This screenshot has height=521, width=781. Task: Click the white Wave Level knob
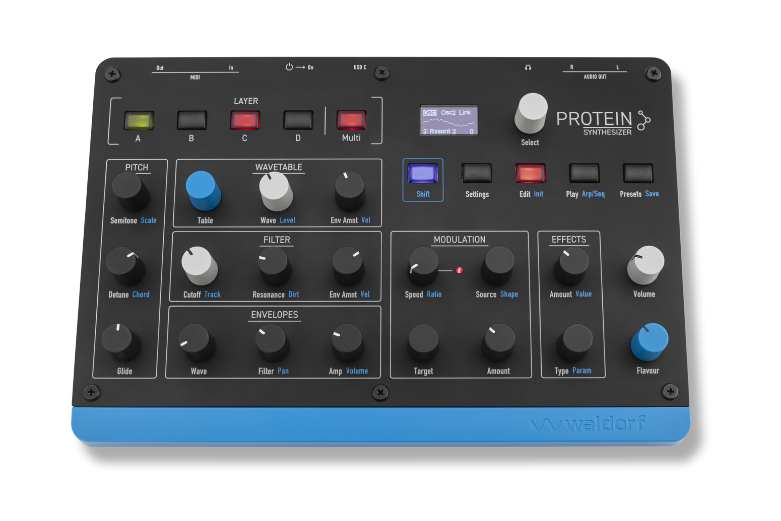[277, 188]
